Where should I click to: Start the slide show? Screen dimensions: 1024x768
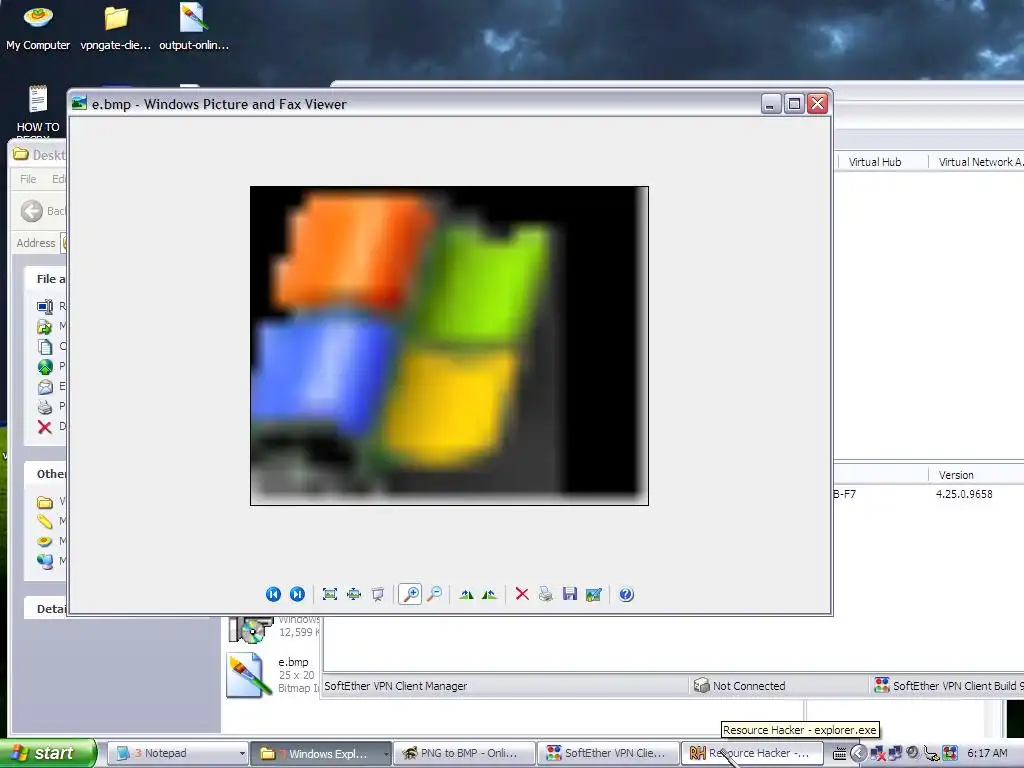point(377,594)
